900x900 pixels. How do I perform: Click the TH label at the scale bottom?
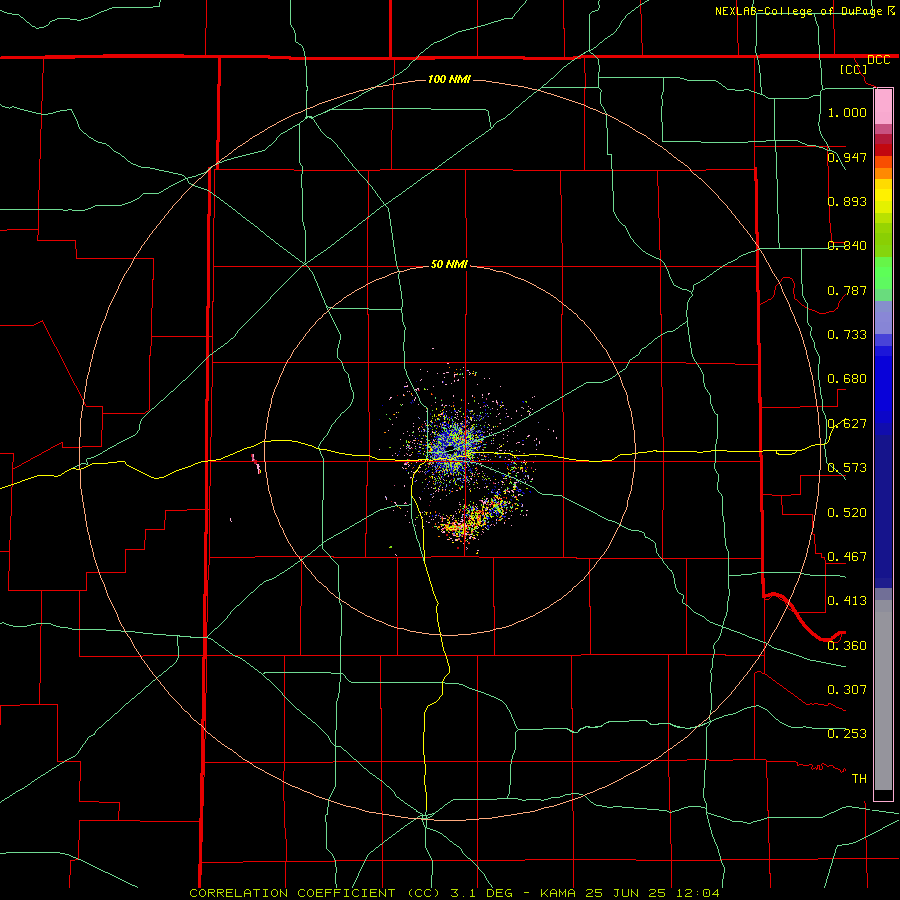[x=859, y=778]
